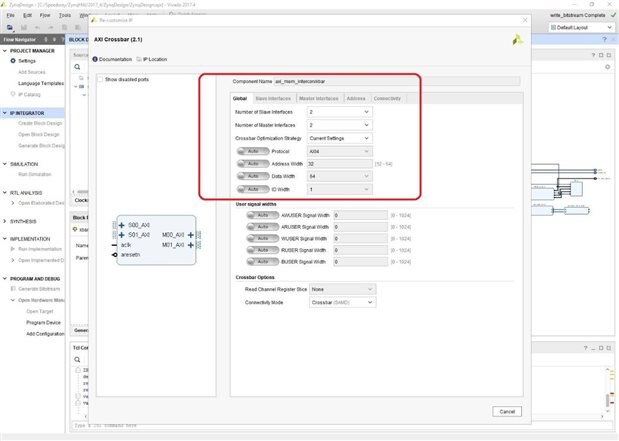Toggle the Auto switch for BUSER Signal Width
619x441 pixels.
click(x=263, y=261)
